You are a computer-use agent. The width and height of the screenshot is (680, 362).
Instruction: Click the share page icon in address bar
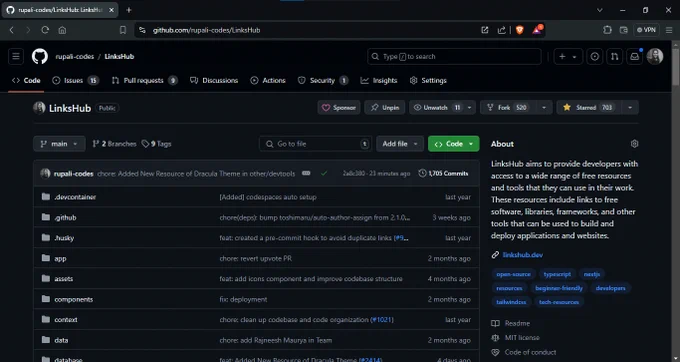coord(502,30)
